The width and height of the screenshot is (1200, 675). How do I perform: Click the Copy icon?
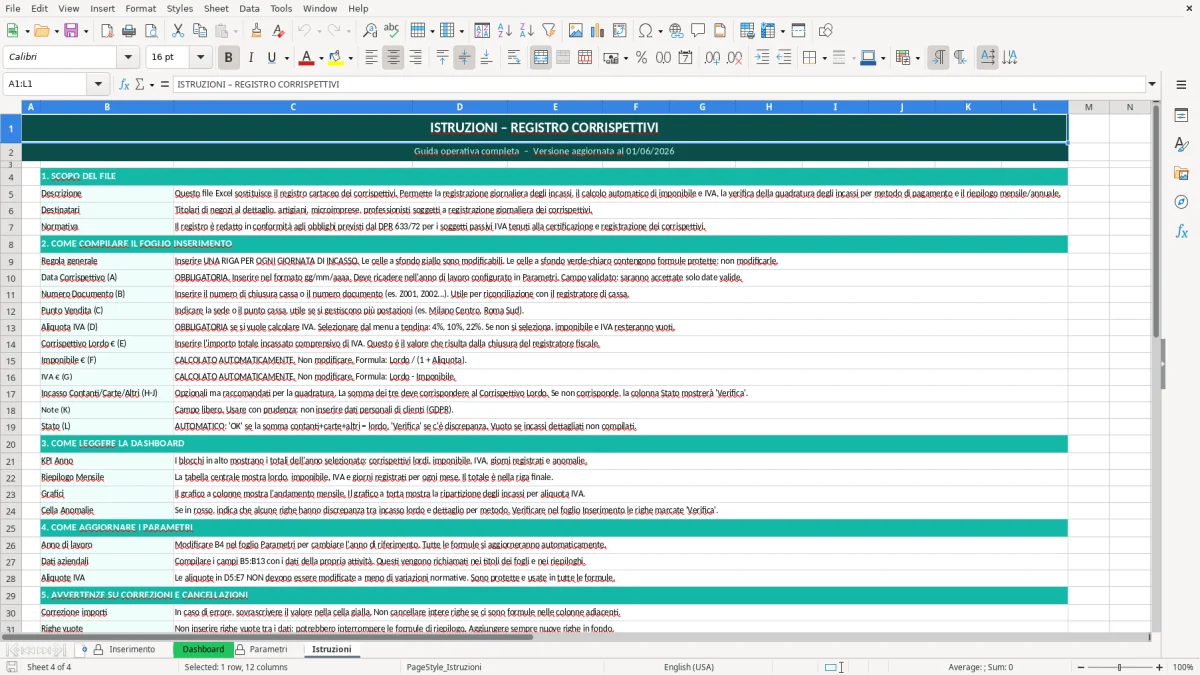[199, 31]
